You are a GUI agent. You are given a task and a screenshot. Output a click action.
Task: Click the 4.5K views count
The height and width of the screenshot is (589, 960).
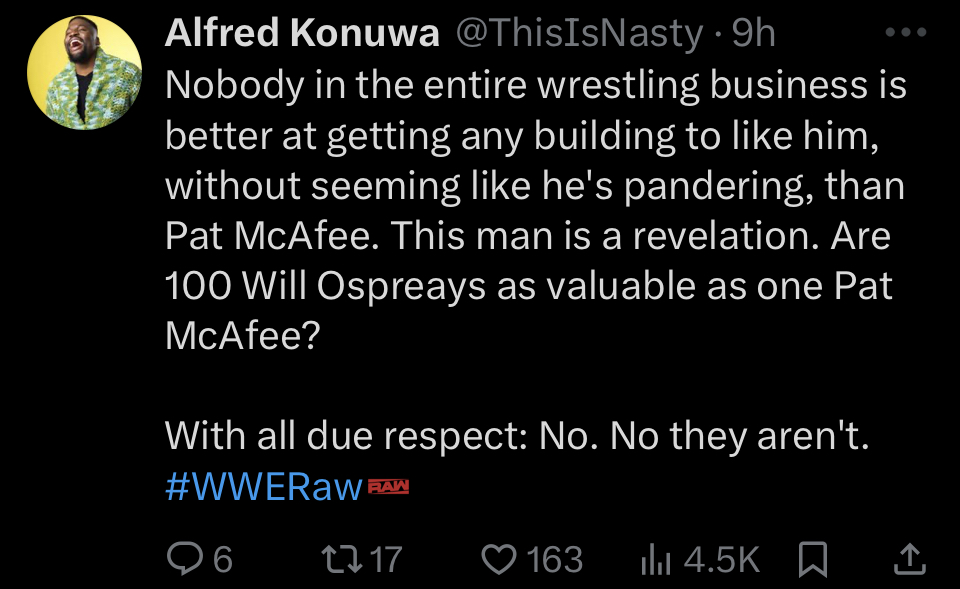coord(722,559)
